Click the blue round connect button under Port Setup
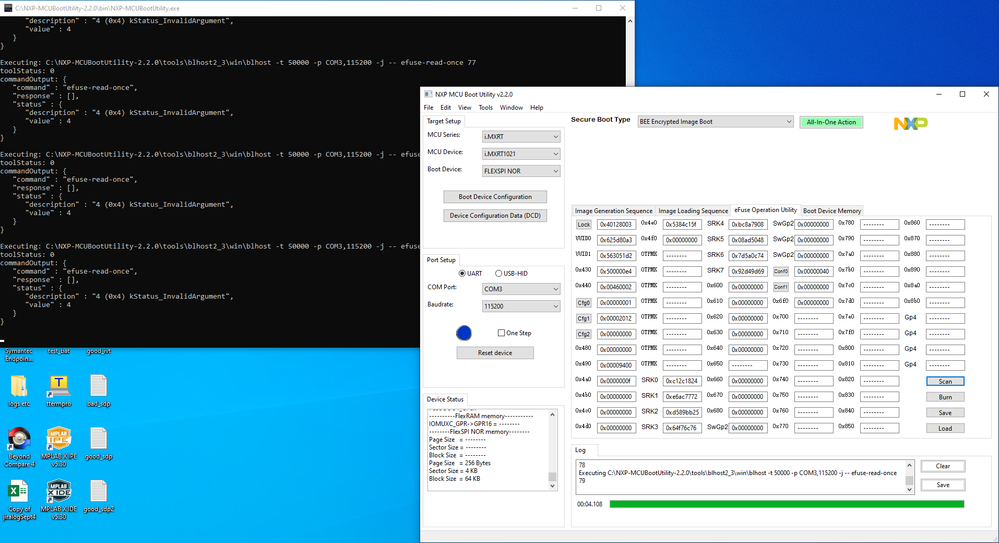 point(464,333)
